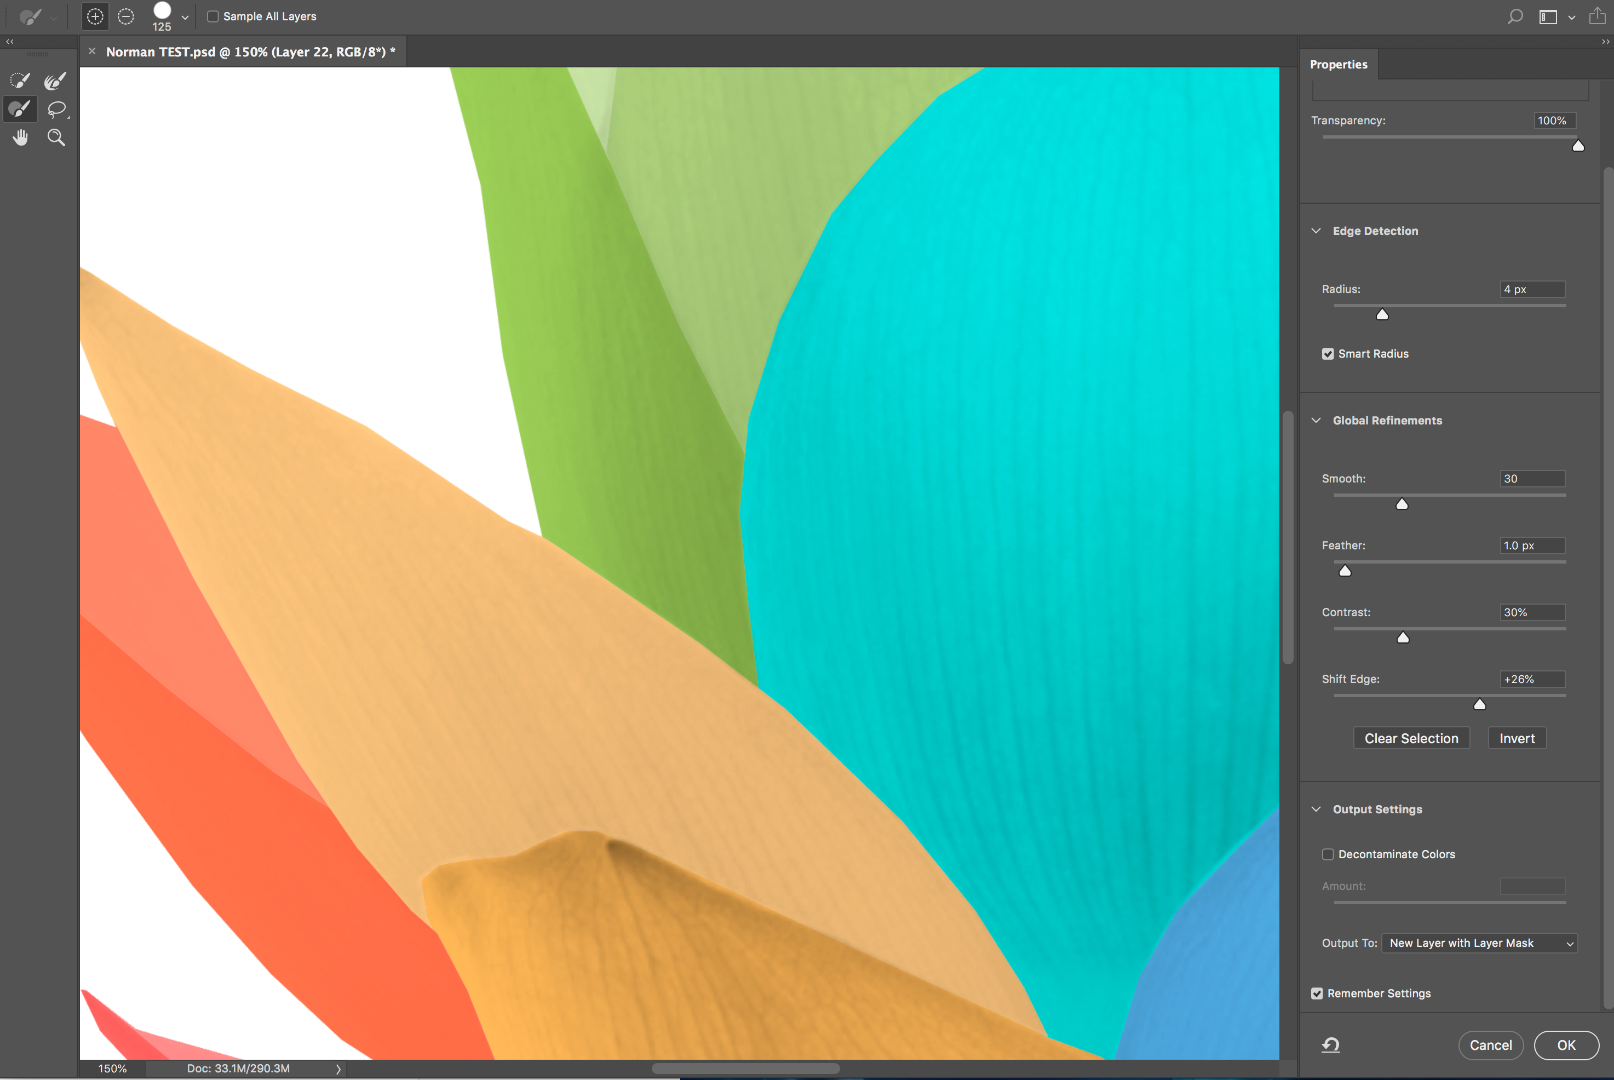Click the OK button
The image size is (1614, 1080).
tap(1566, 1045)
